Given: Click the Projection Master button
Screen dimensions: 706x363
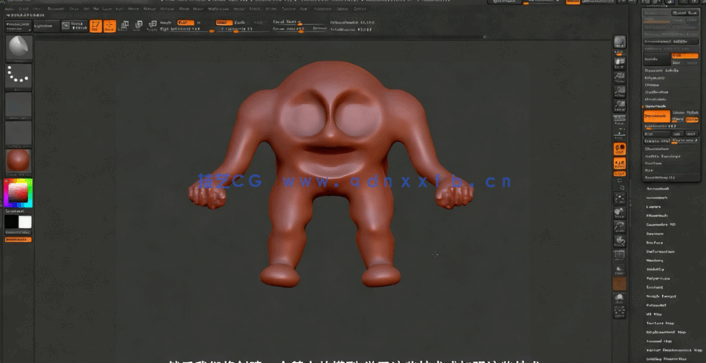Looking at the screenshot, I should [18, 26].
